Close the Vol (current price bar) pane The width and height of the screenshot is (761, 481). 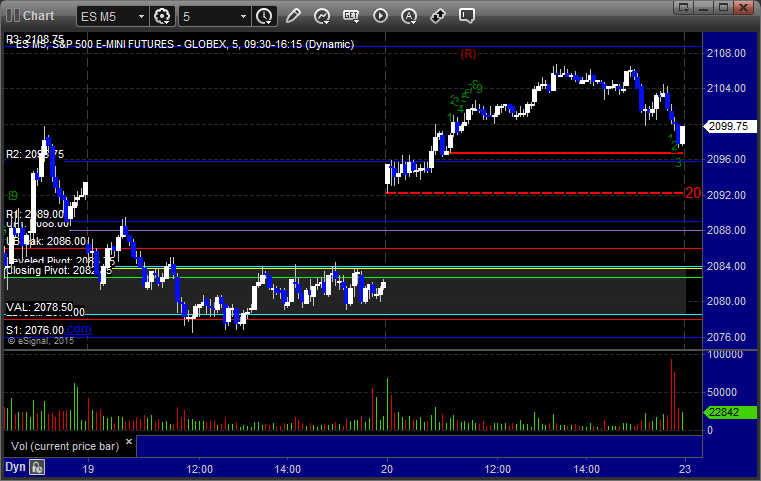coord(129,442)
